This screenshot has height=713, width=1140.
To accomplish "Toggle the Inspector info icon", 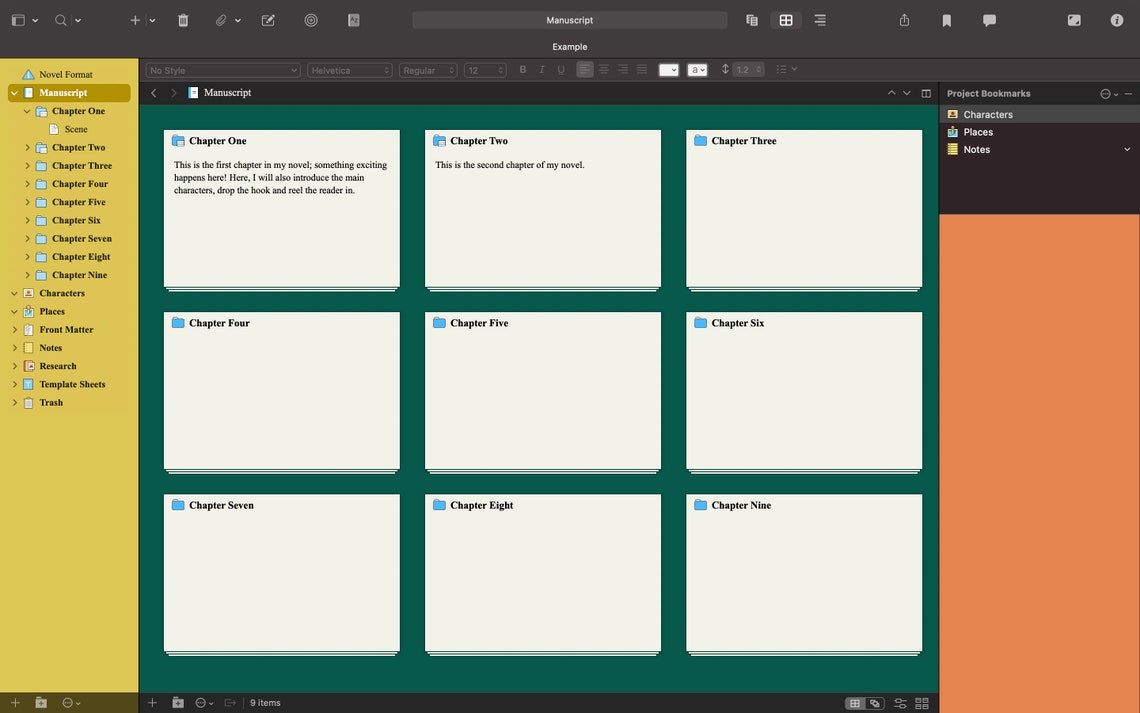I will pos(1117,20).
